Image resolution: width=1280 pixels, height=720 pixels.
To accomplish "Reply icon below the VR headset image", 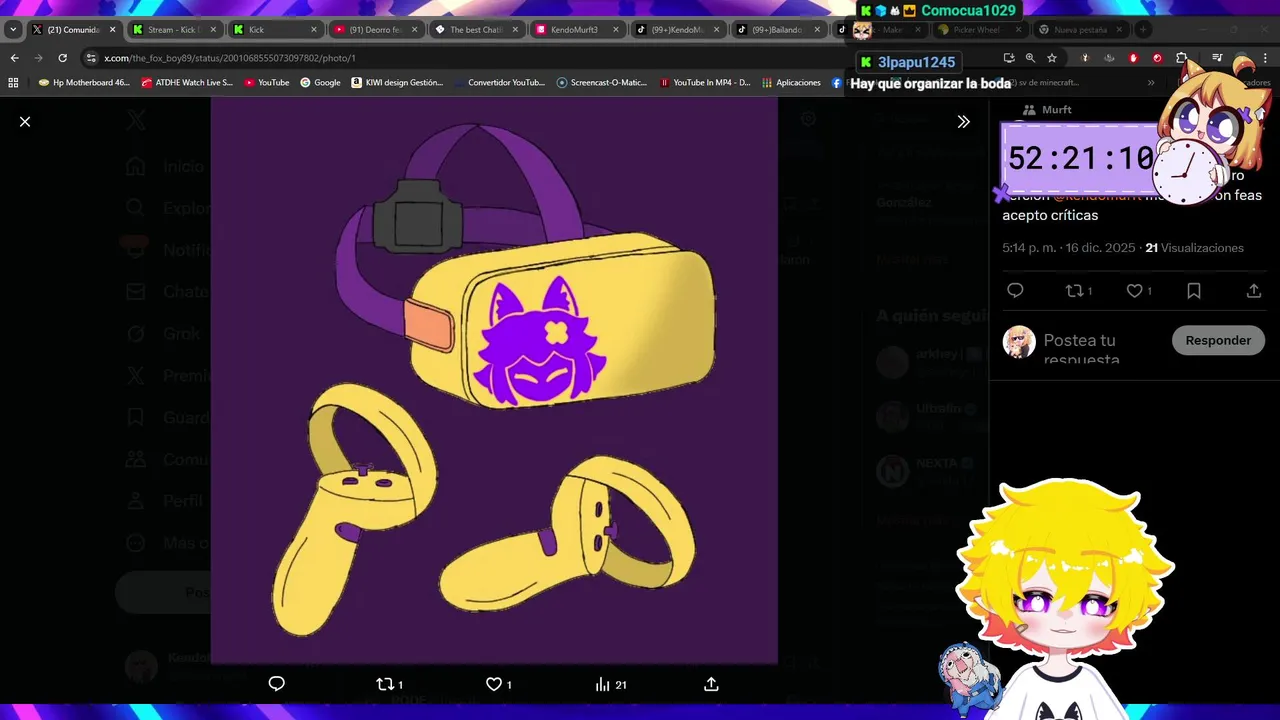I will pos(277,684).
